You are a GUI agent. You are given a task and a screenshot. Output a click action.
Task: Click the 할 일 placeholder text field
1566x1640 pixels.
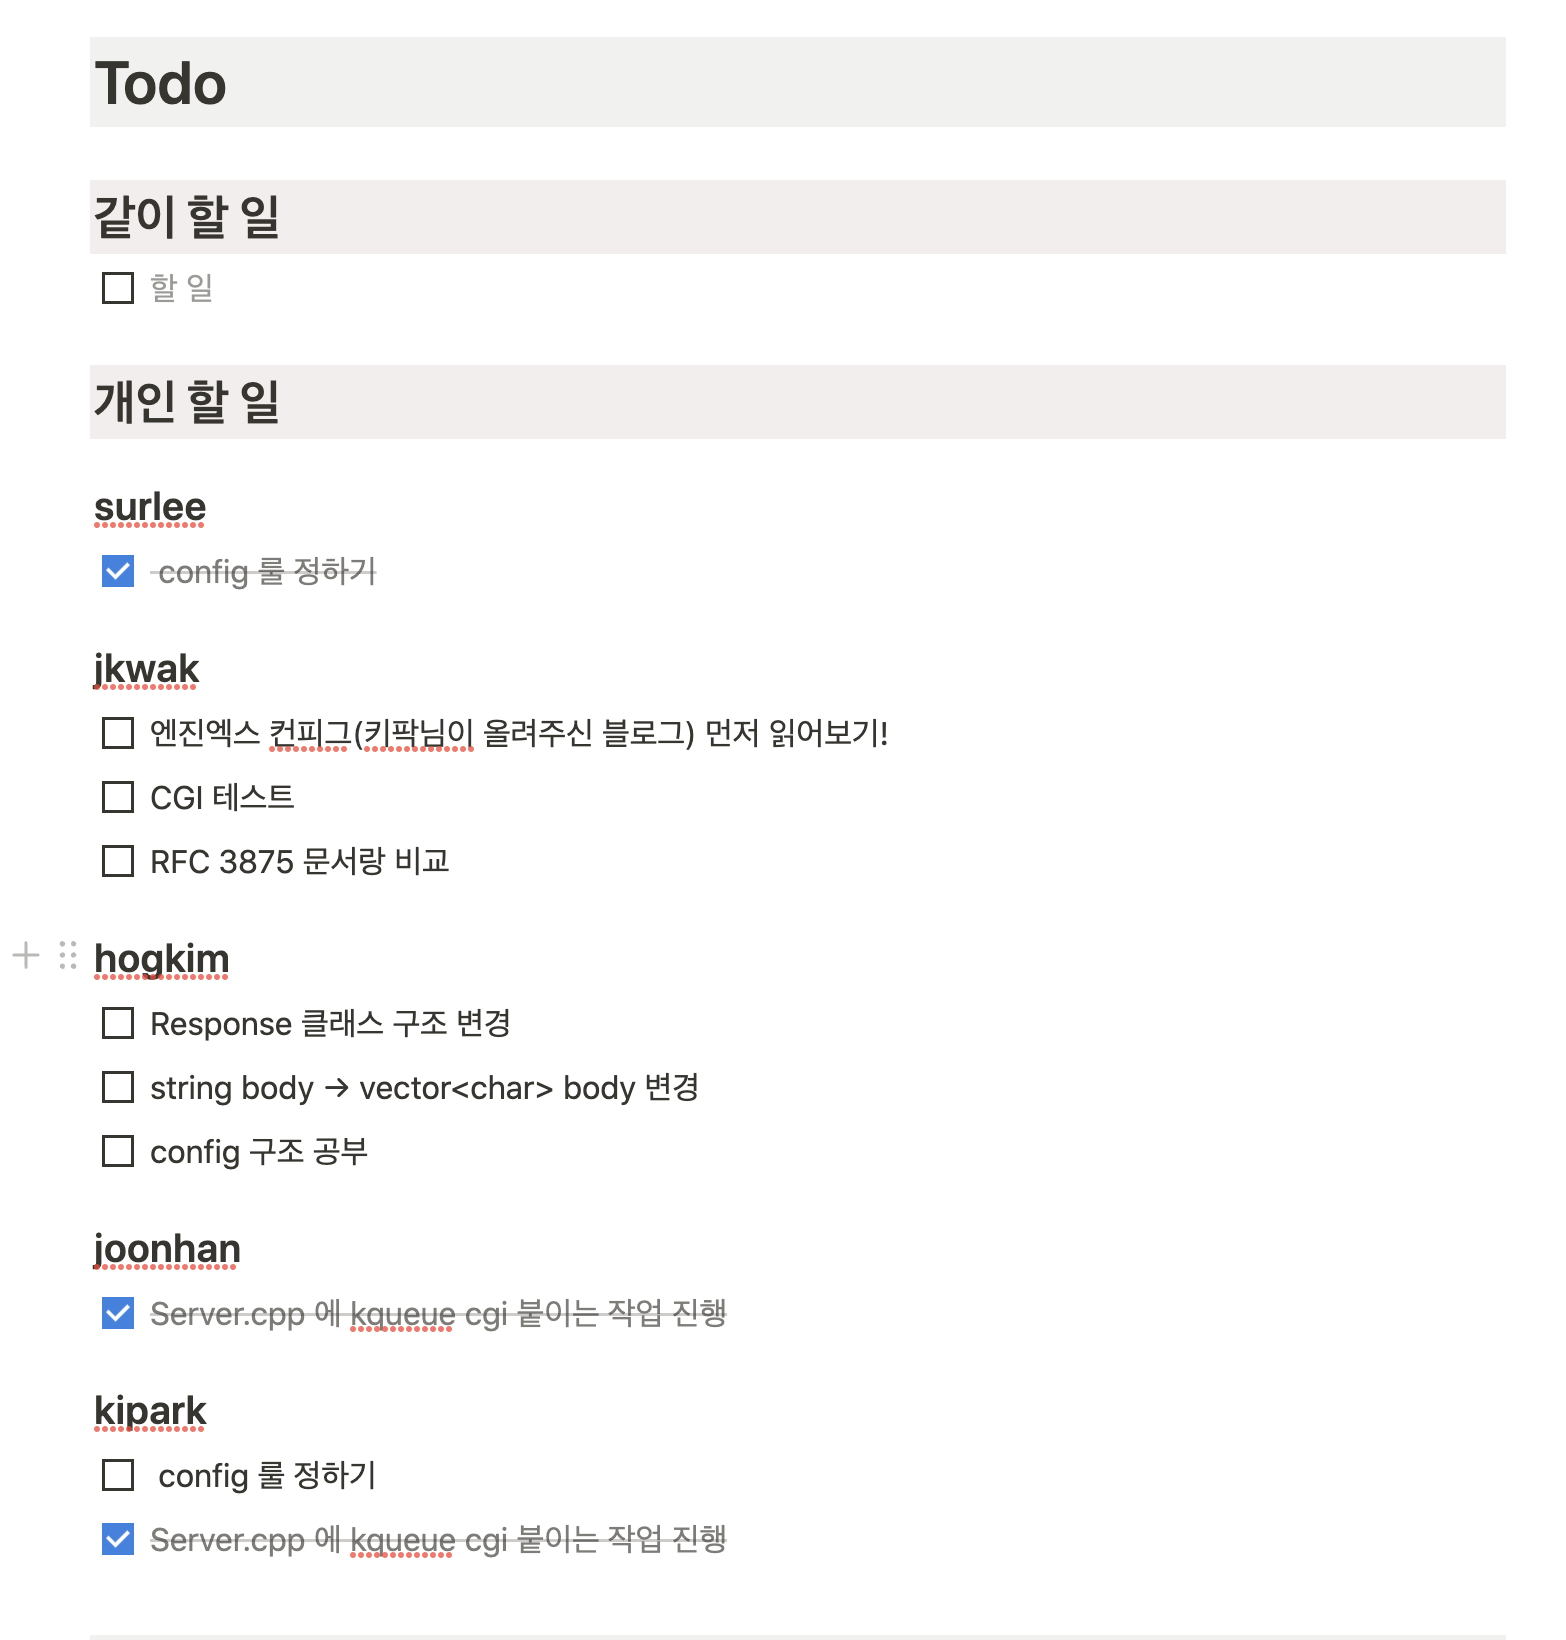(x=182, y=288)
